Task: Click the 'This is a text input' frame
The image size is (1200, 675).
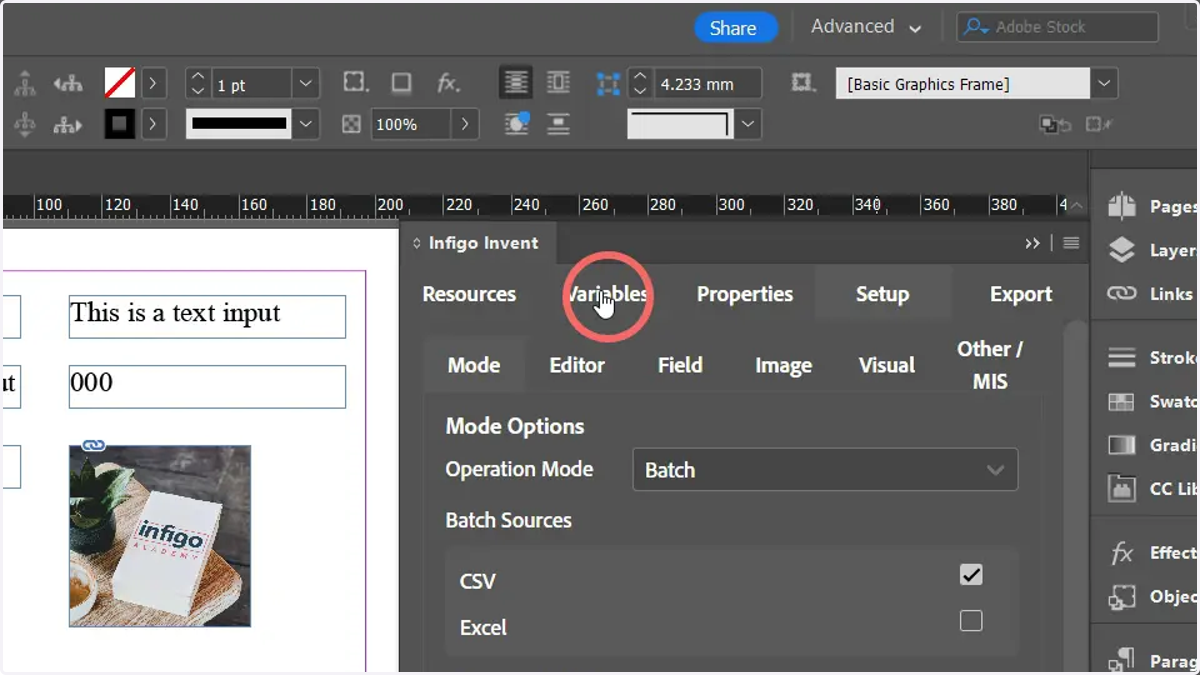Action: (207, 316)
